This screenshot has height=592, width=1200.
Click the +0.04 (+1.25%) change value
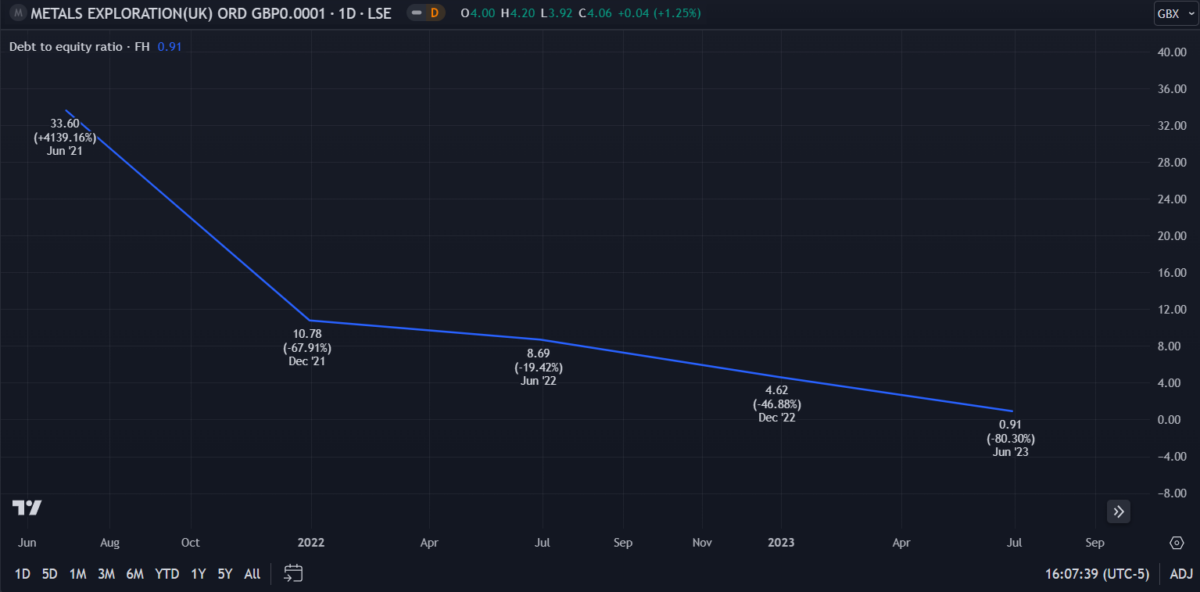[x=661, y=13]
